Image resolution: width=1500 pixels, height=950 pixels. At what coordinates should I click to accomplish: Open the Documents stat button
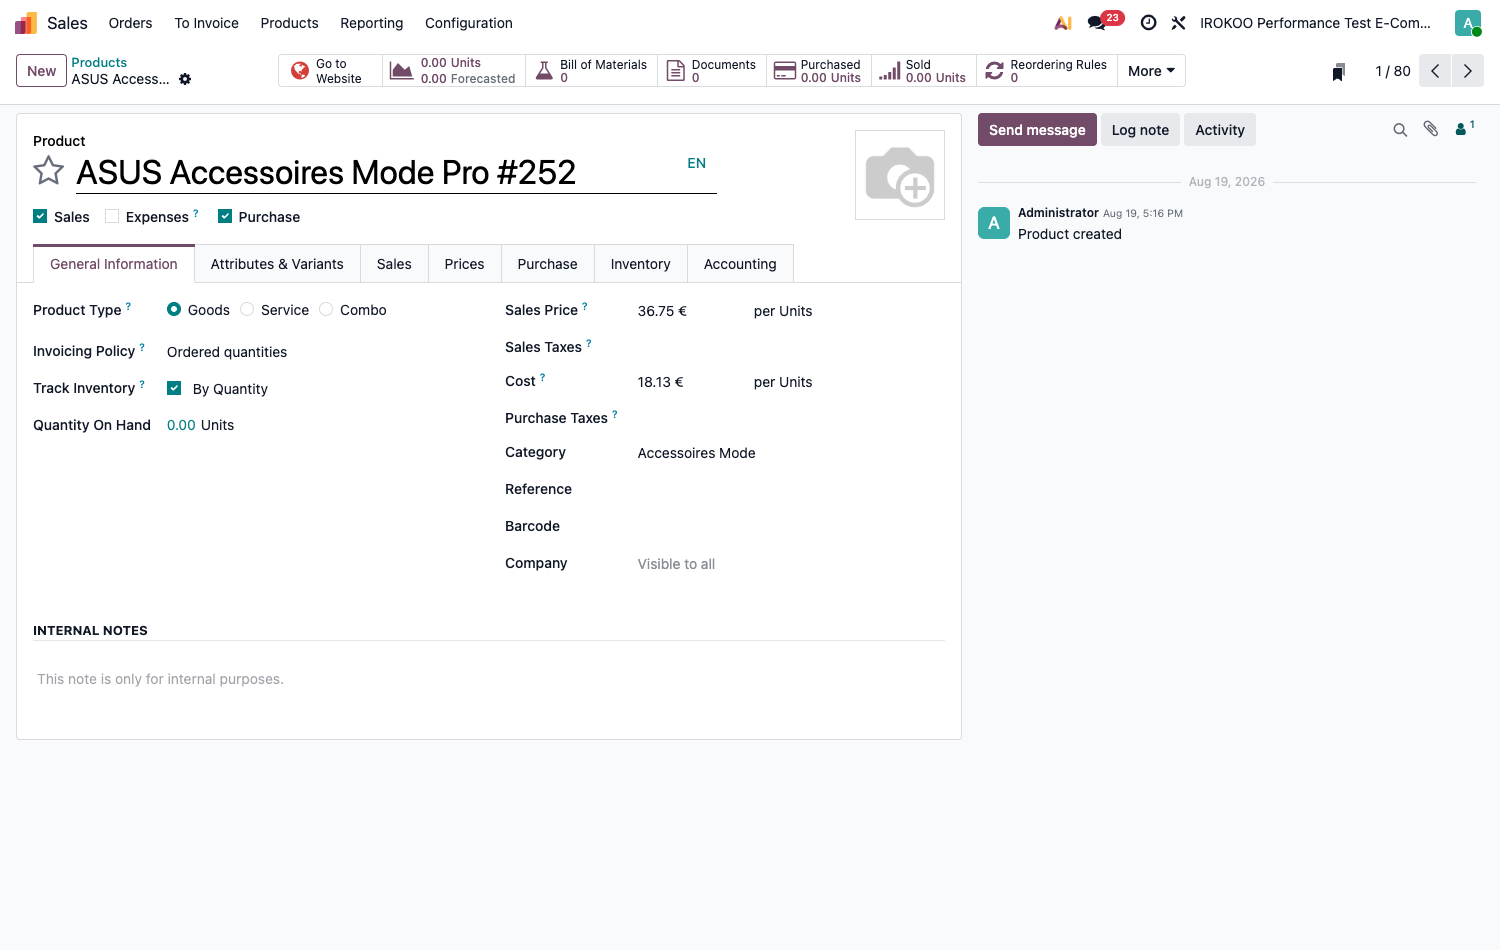[x=712, y=71]
